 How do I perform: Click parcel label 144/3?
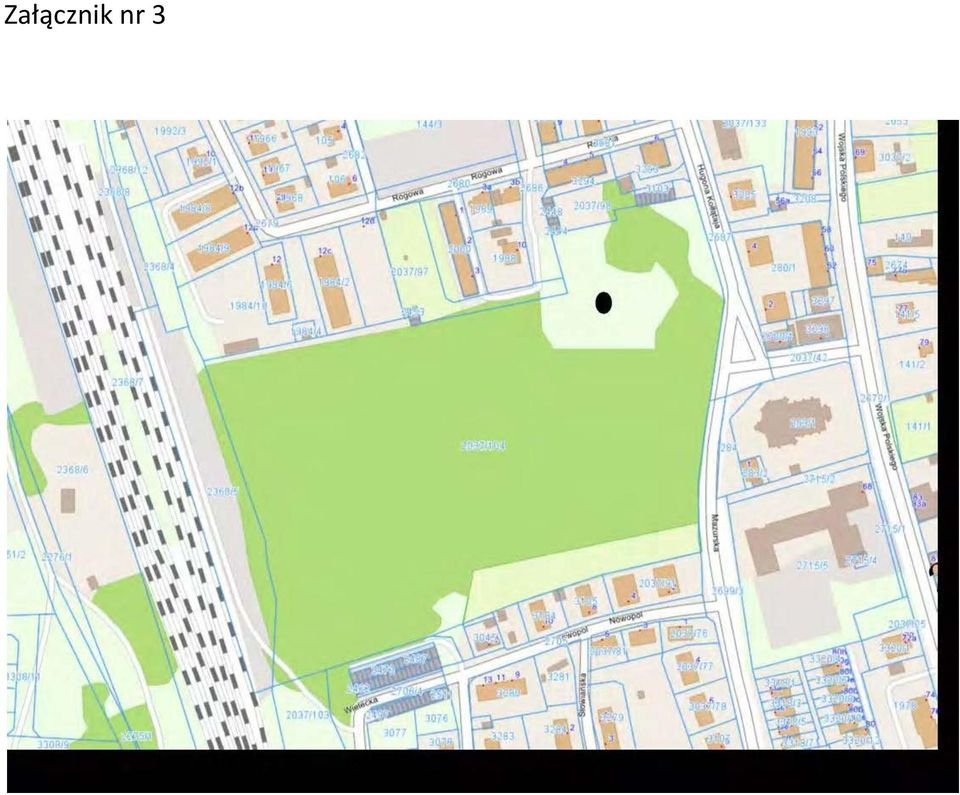tap(429, 124)
